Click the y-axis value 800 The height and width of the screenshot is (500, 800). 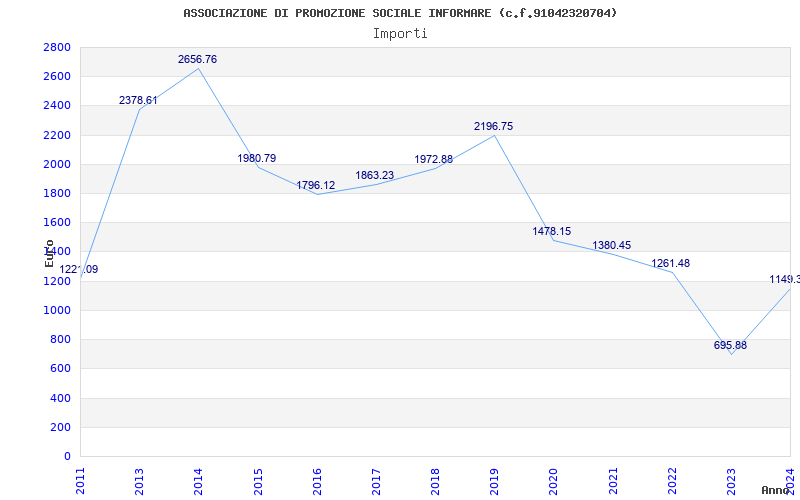coord(60,339)
